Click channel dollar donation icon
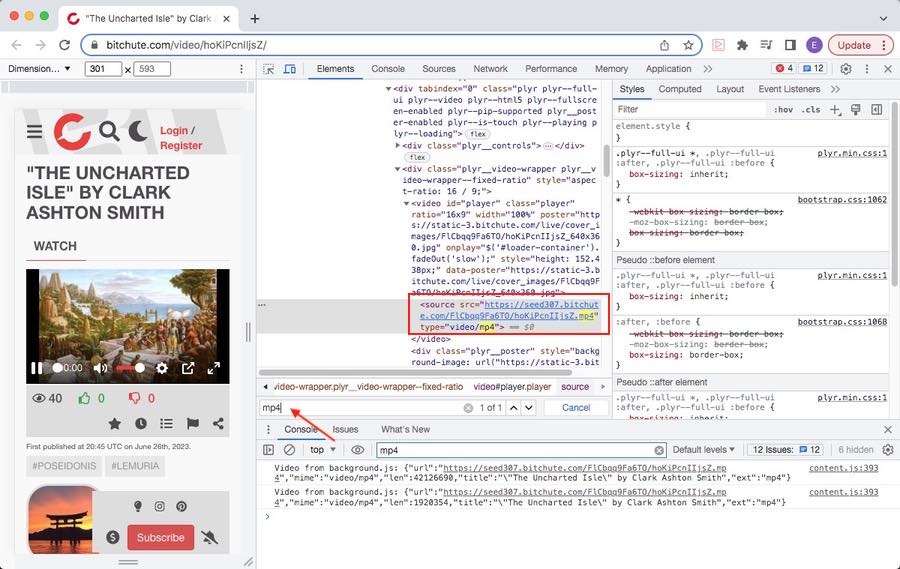The height and width of the screenshot is (569, 900). click(x=113, y=537)
